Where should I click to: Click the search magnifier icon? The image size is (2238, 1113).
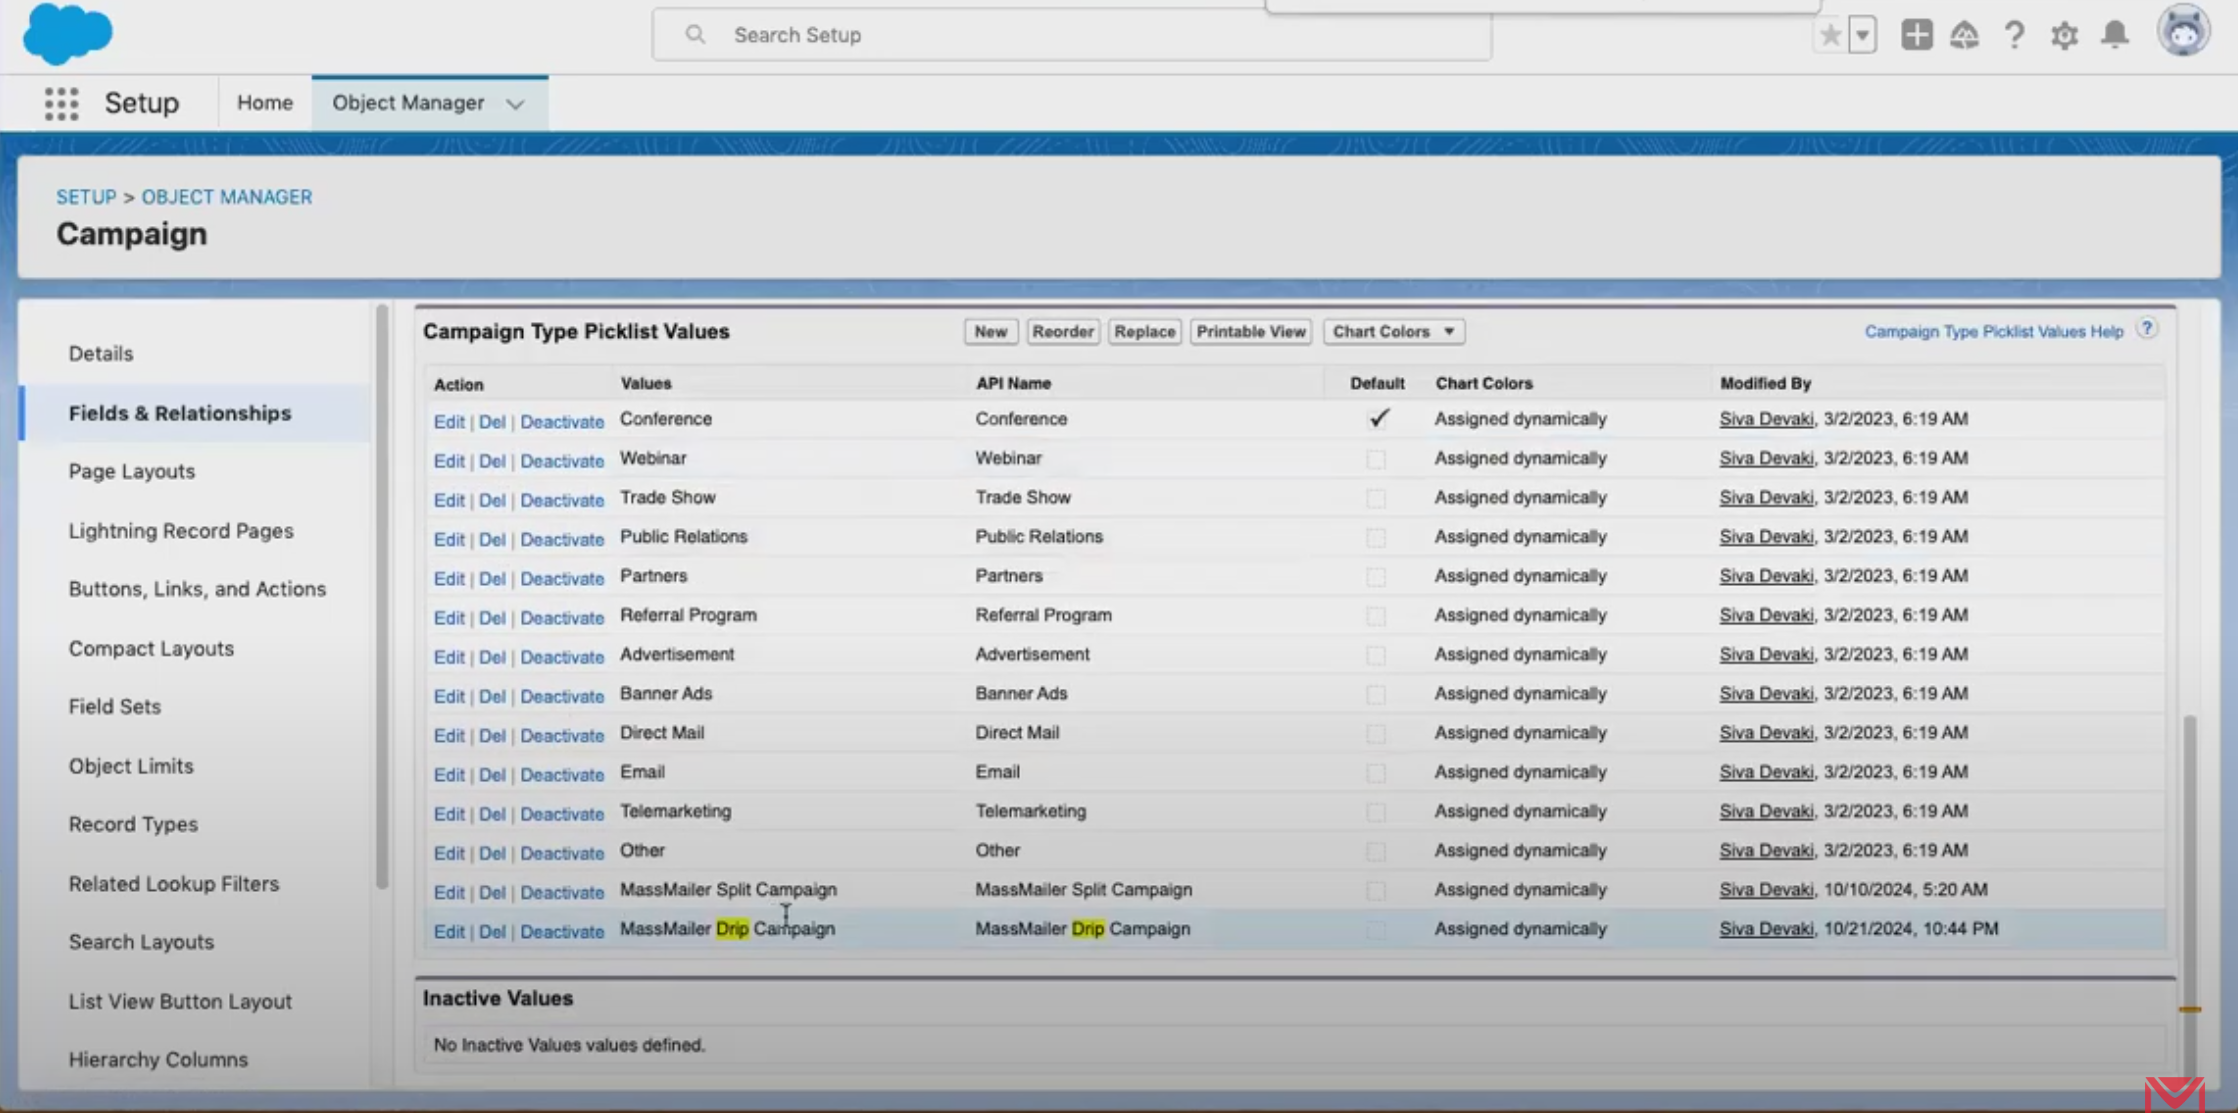click(x=695, y=35)
